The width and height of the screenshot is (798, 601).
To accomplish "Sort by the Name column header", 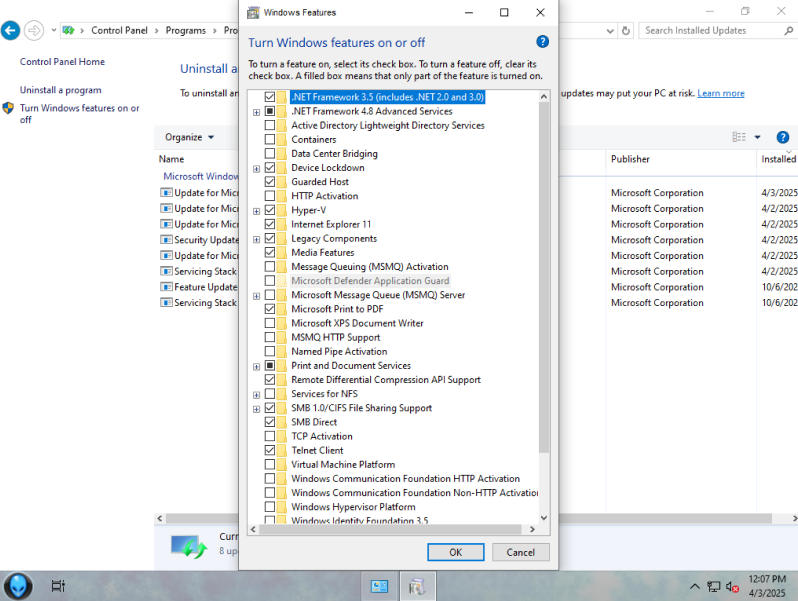I will click(172, 159).
